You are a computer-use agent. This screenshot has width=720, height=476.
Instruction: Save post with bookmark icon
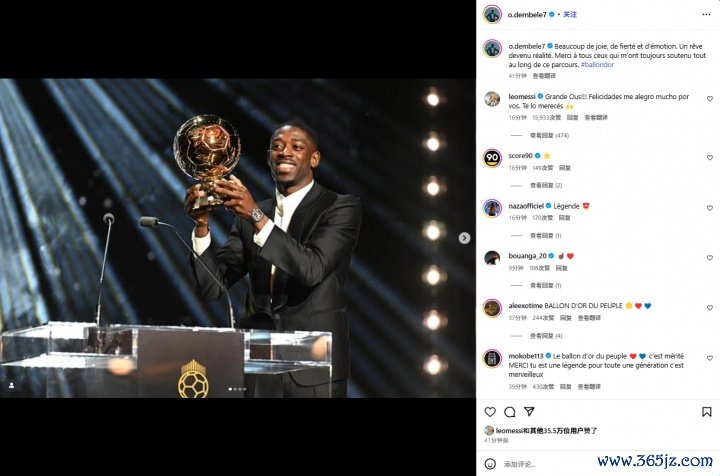pos(707,412)
